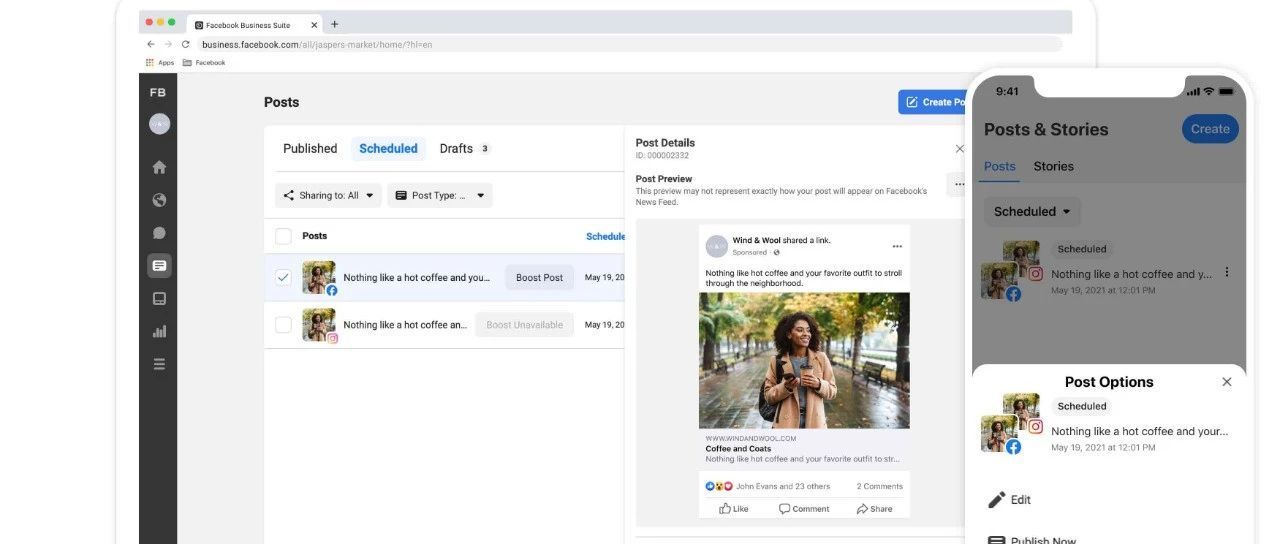Switch to the Published tab

coord(310,148)
